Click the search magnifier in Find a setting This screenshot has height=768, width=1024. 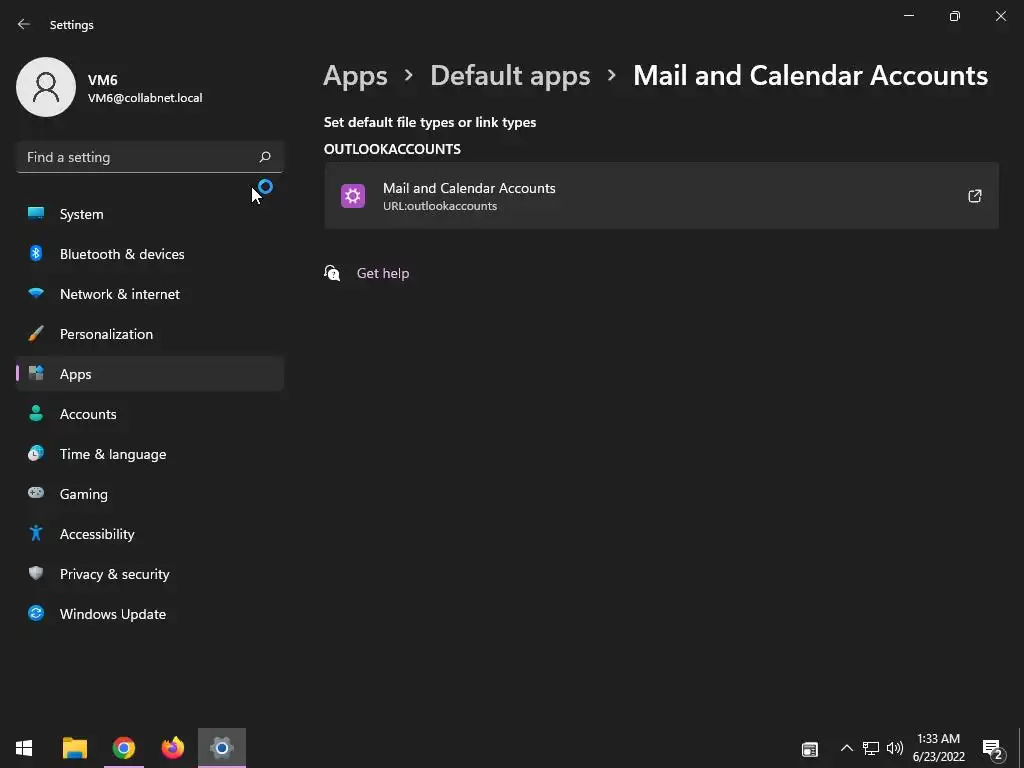click(x=264, y=157)
